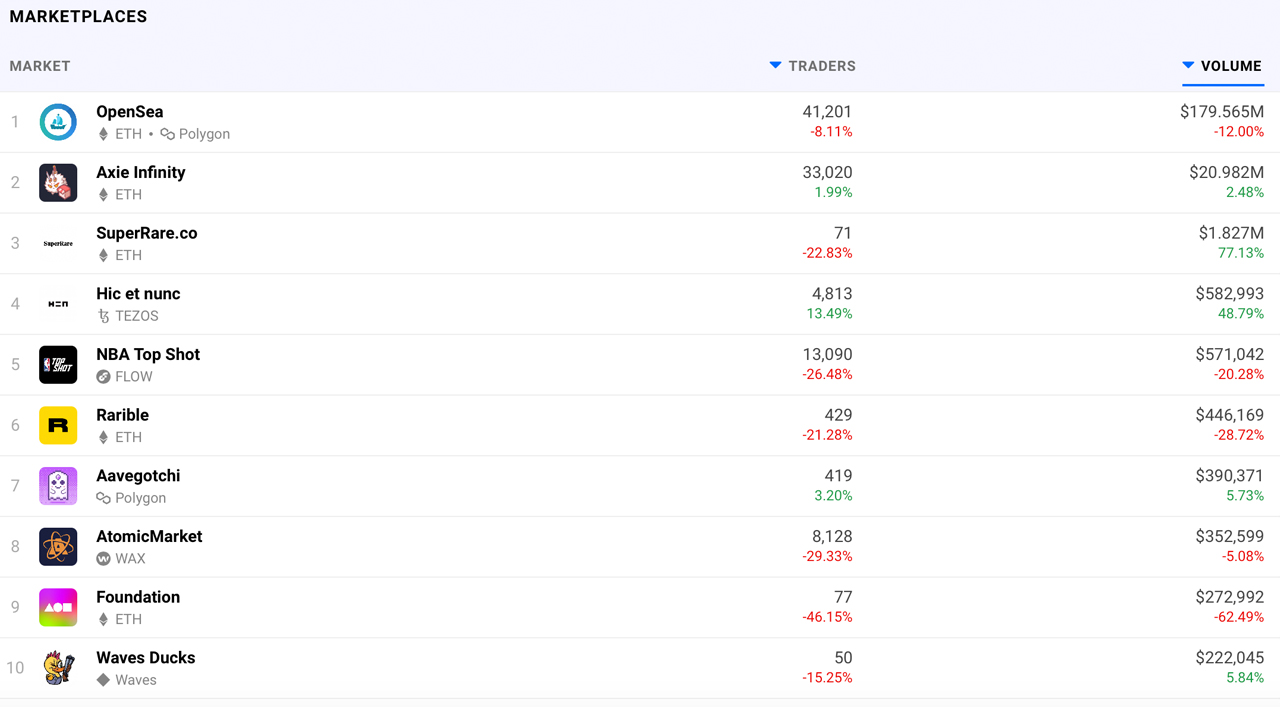Open the Foundation marketplace link
The width and height of the screenshot is (1280, 720).
click(138, 597)
